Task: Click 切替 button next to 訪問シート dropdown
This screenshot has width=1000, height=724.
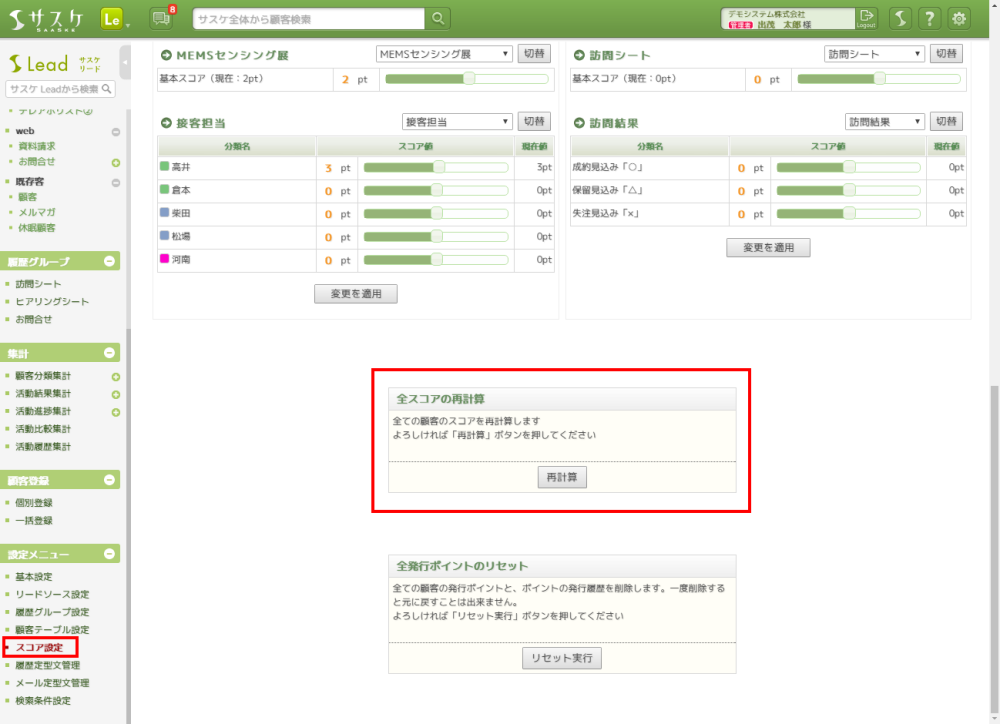Action: (x=946, y=54)
